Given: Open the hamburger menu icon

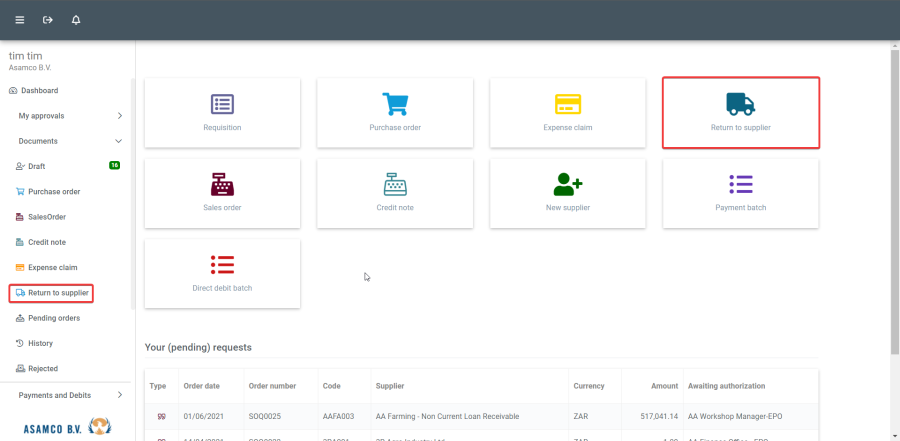Looking at the screenshot, I should [20, 20].
